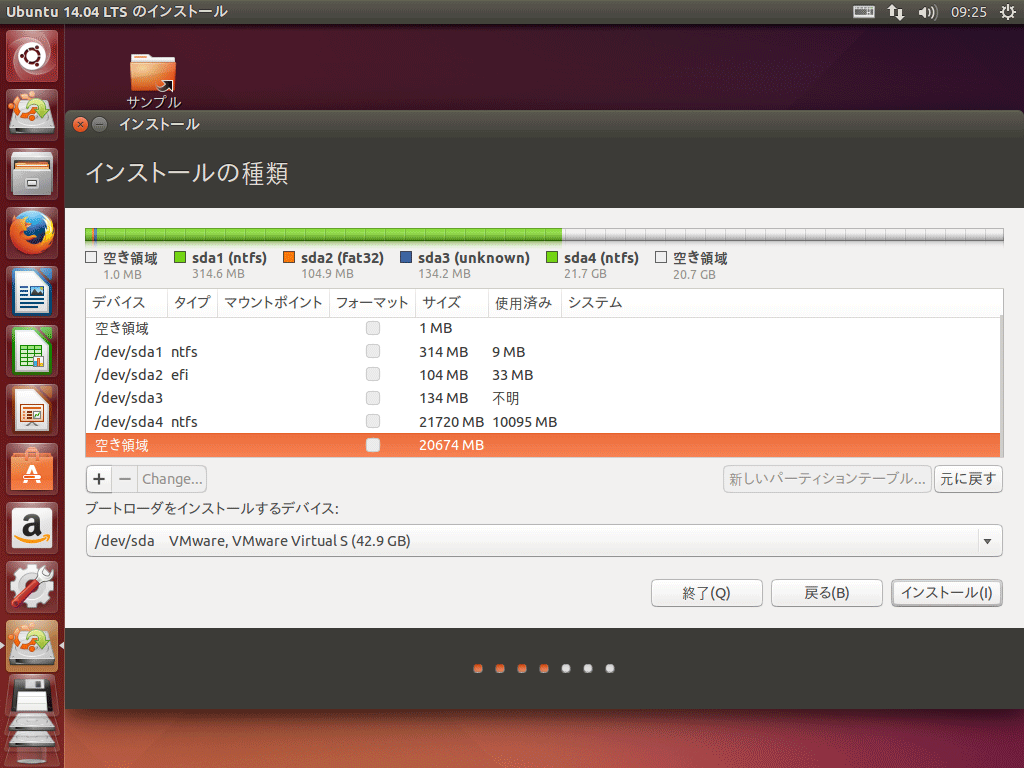The image size is (1024, 768).
Task: Click the gray free space segment of partition bar
Action: pyautogui.click(x=783, y=235)
